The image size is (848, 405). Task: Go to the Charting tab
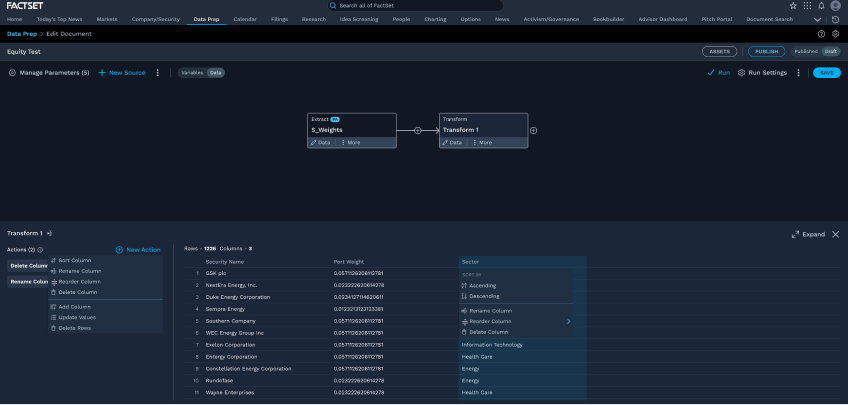pyautogui.click(x=435, y=19)
